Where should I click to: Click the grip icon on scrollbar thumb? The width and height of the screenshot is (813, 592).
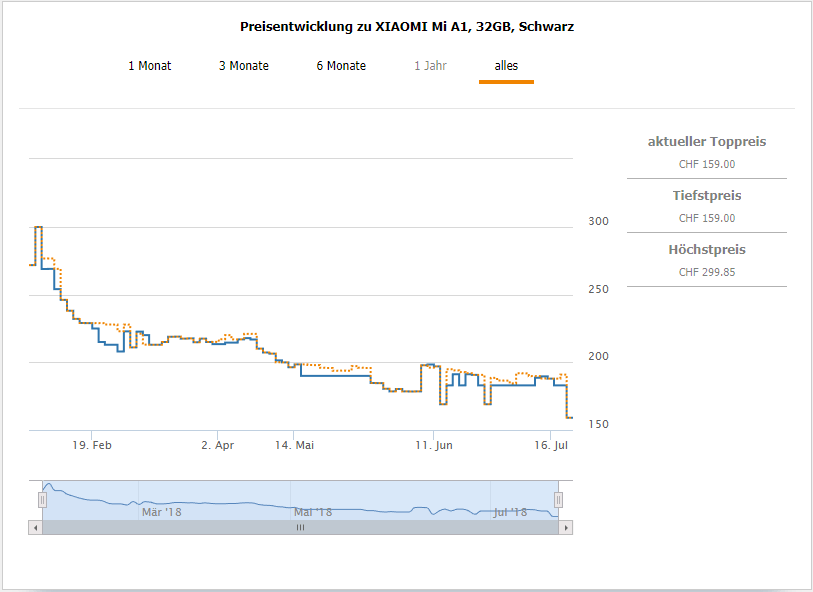tap(300, 527)
